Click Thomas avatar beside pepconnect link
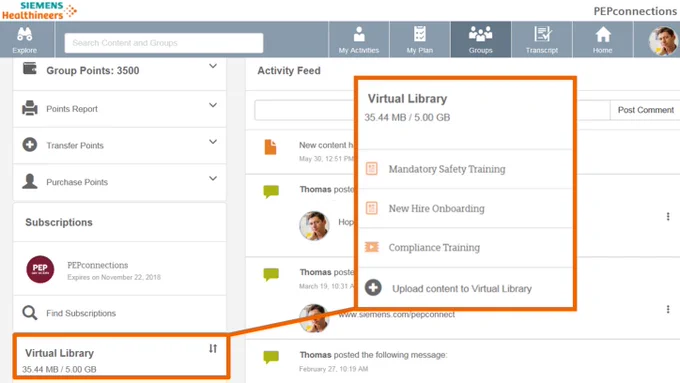This screenshot has height=383, width=680. coord(314,319)
